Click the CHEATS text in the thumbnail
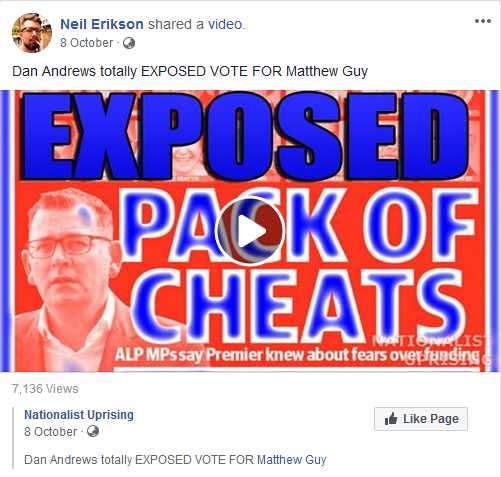Image resolution: width=501 pixels, height=477 pixels. point(298,305)
